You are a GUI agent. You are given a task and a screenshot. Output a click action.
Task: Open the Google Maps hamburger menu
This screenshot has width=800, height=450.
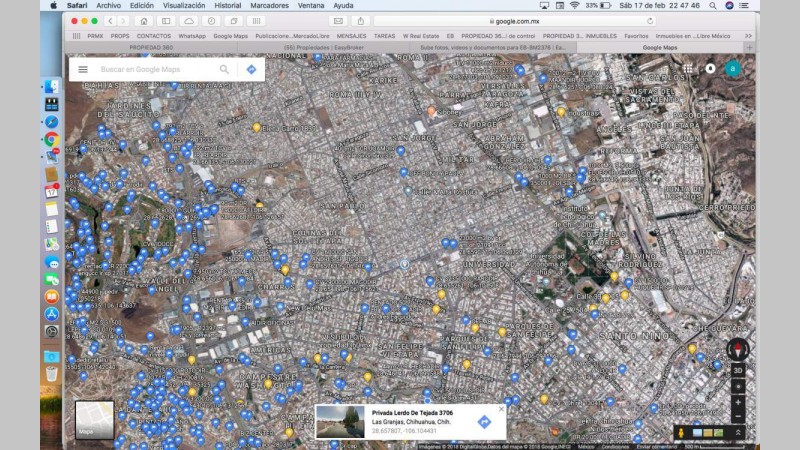tap(83, 70)
